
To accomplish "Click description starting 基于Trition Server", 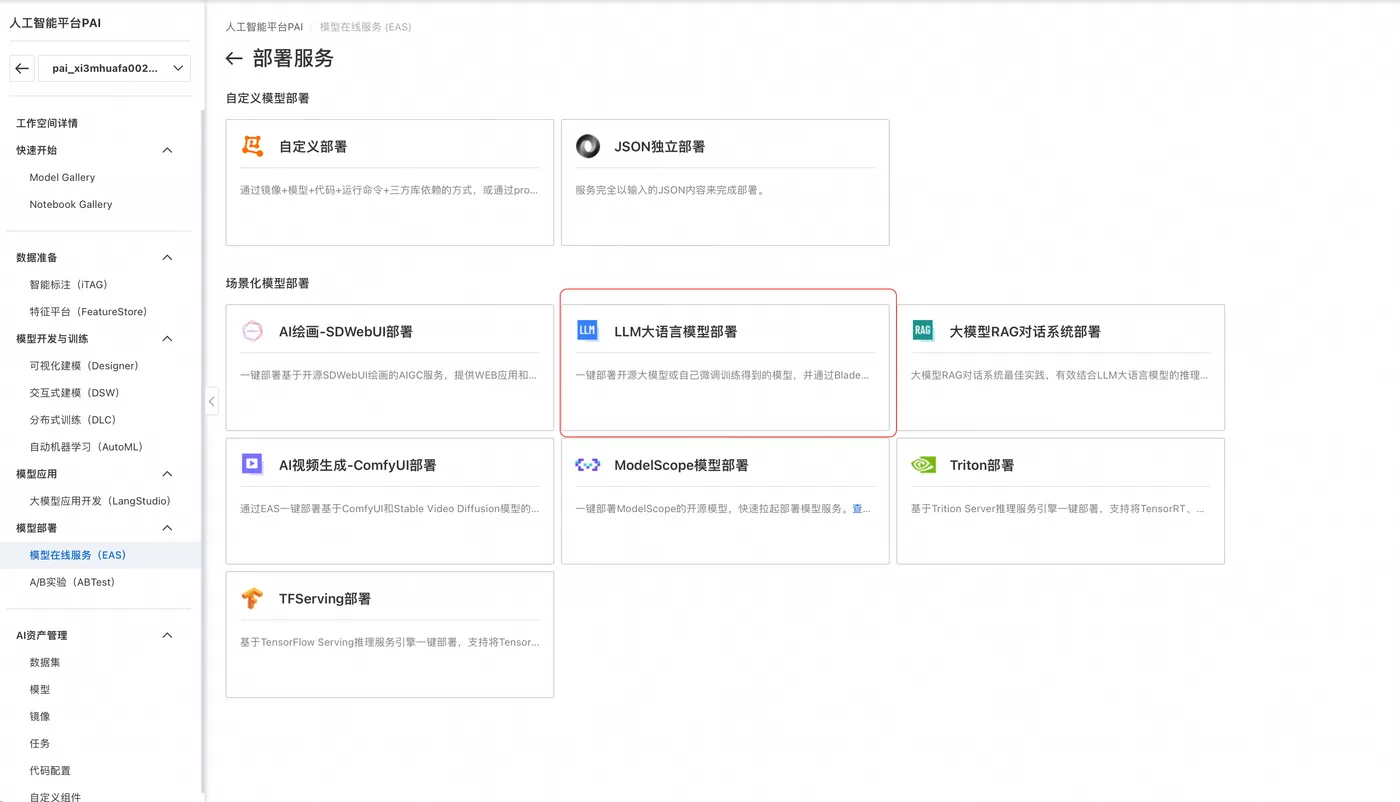I will [x=1058, y=508].
